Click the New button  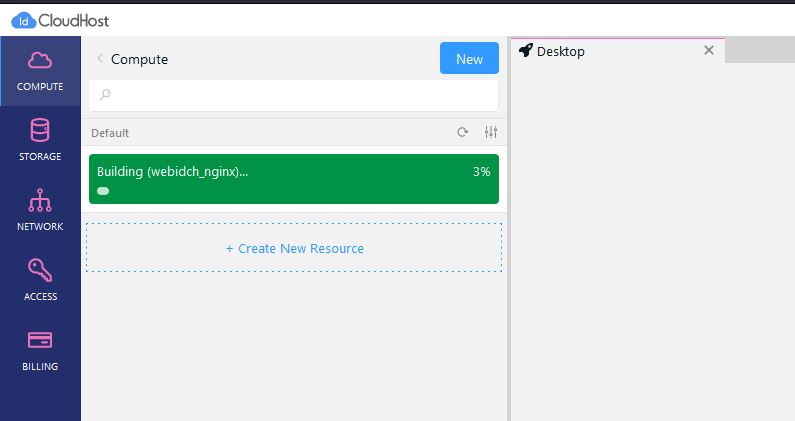[469, 58]
